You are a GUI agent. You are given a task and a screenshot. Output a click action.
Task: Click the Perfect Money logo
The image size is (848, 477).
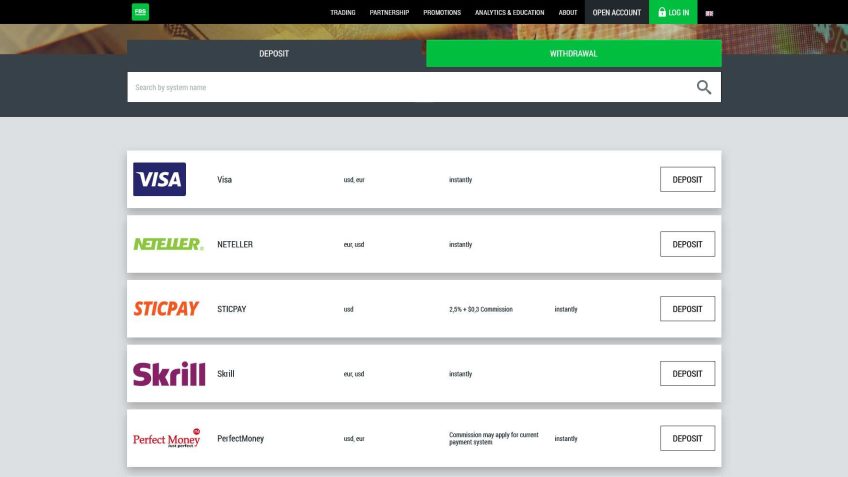(x=167, y=439)
